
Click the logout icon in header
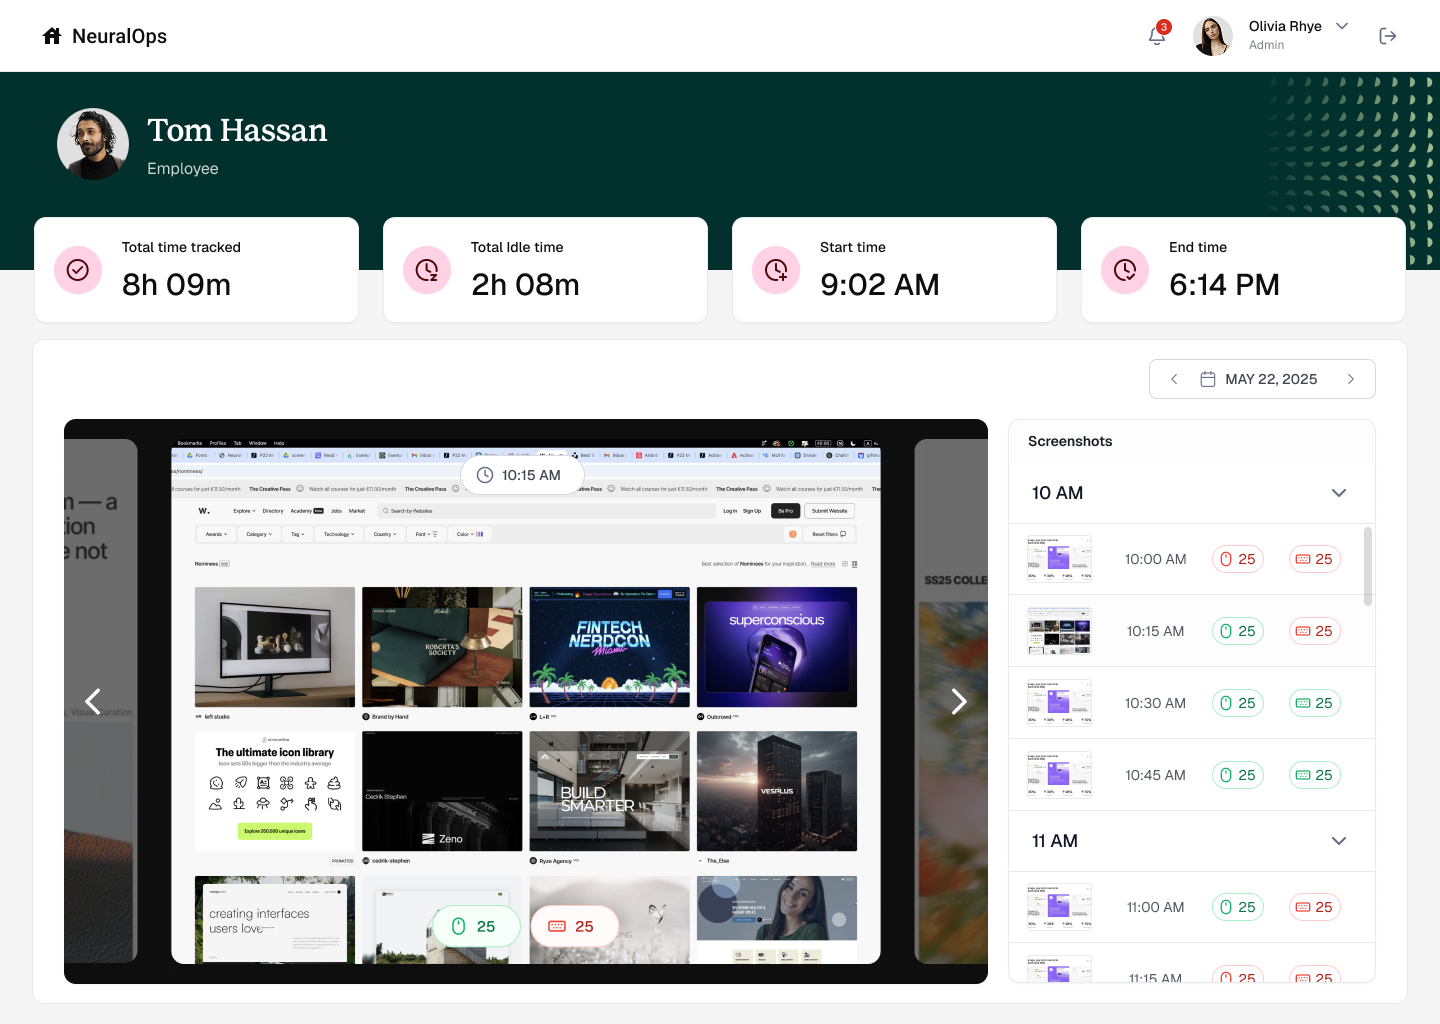[x=1387, y=36]
